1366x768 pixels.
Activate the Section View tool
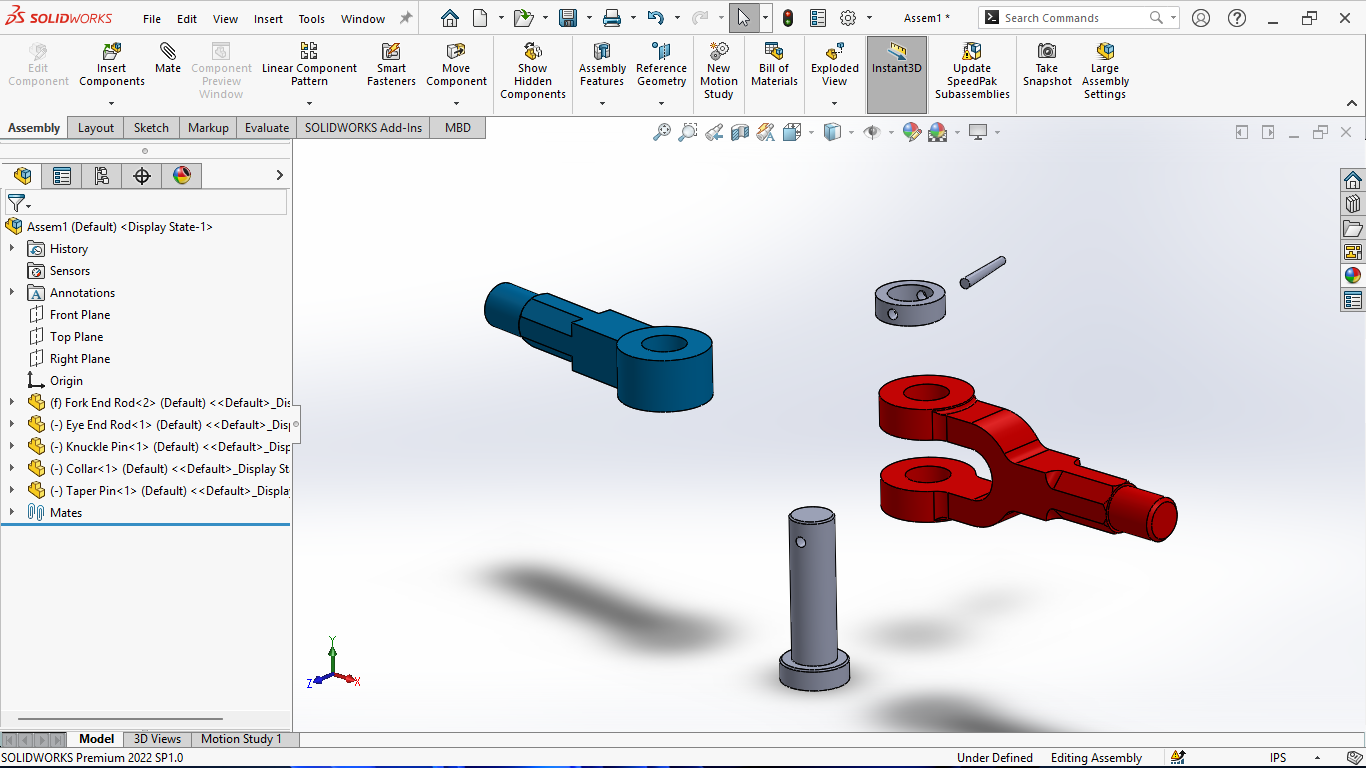click(739, 132)
